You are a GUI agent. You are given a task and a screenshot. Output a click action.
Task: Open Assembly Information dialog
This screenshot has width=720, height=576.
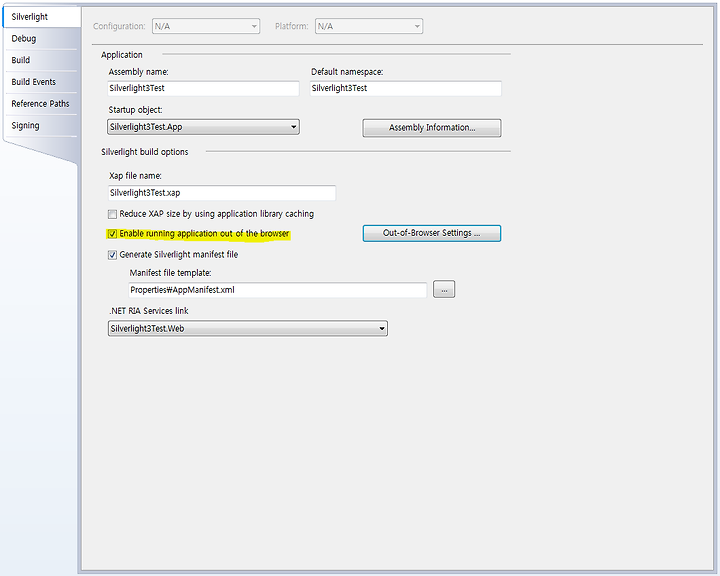pyautogui.click(x=432, y=128)
